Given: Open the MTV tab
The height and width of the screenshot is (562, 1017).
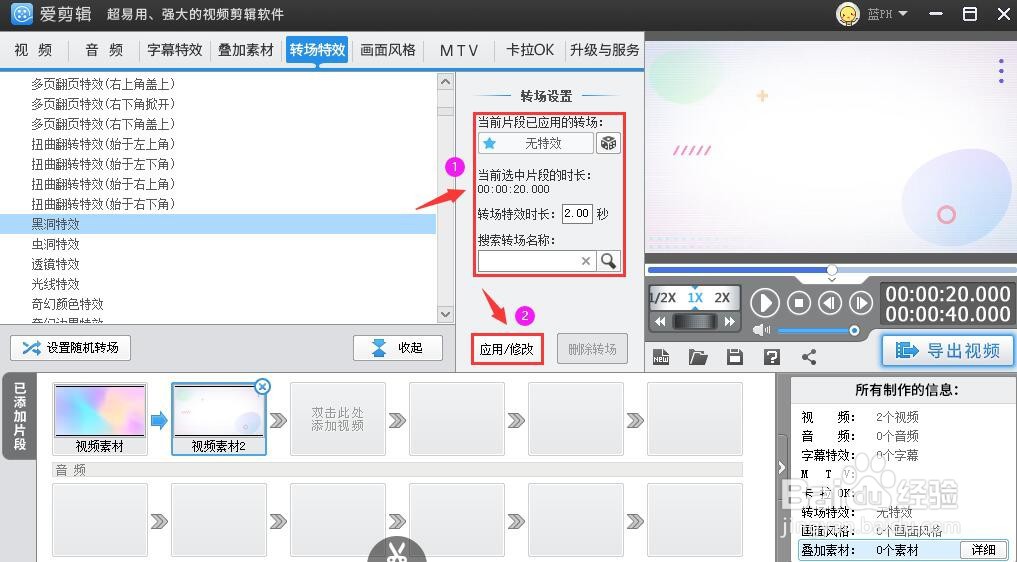Looking at the screenshot, I should click(459, 50).
